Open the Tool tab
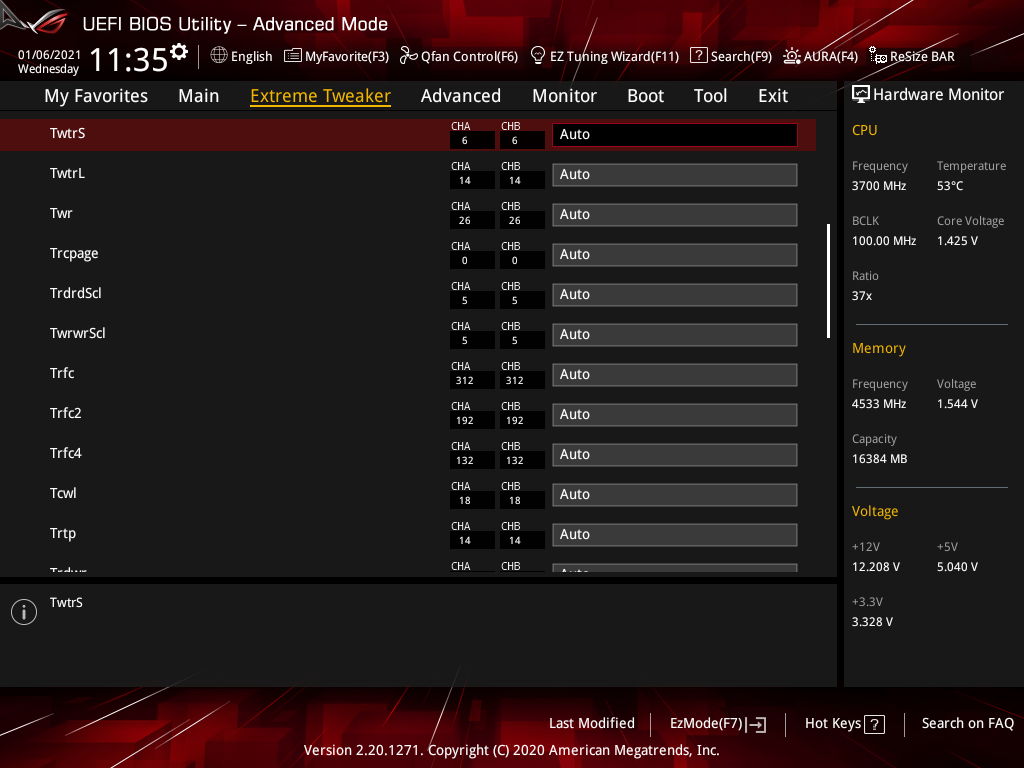 tap(711, 96)
